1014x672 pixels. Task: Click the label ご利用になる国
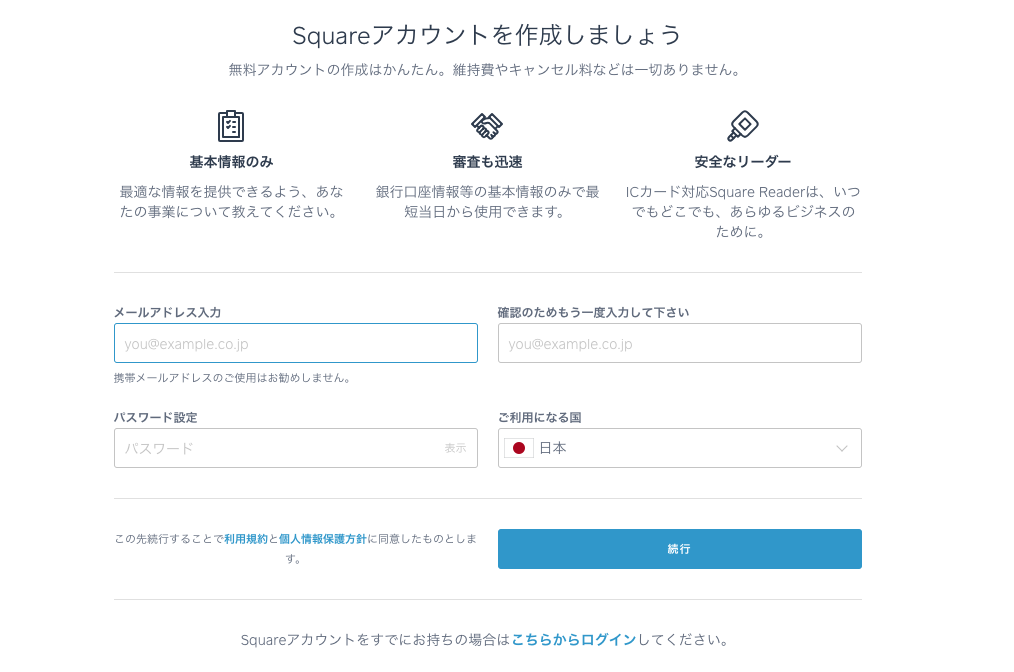539,417
